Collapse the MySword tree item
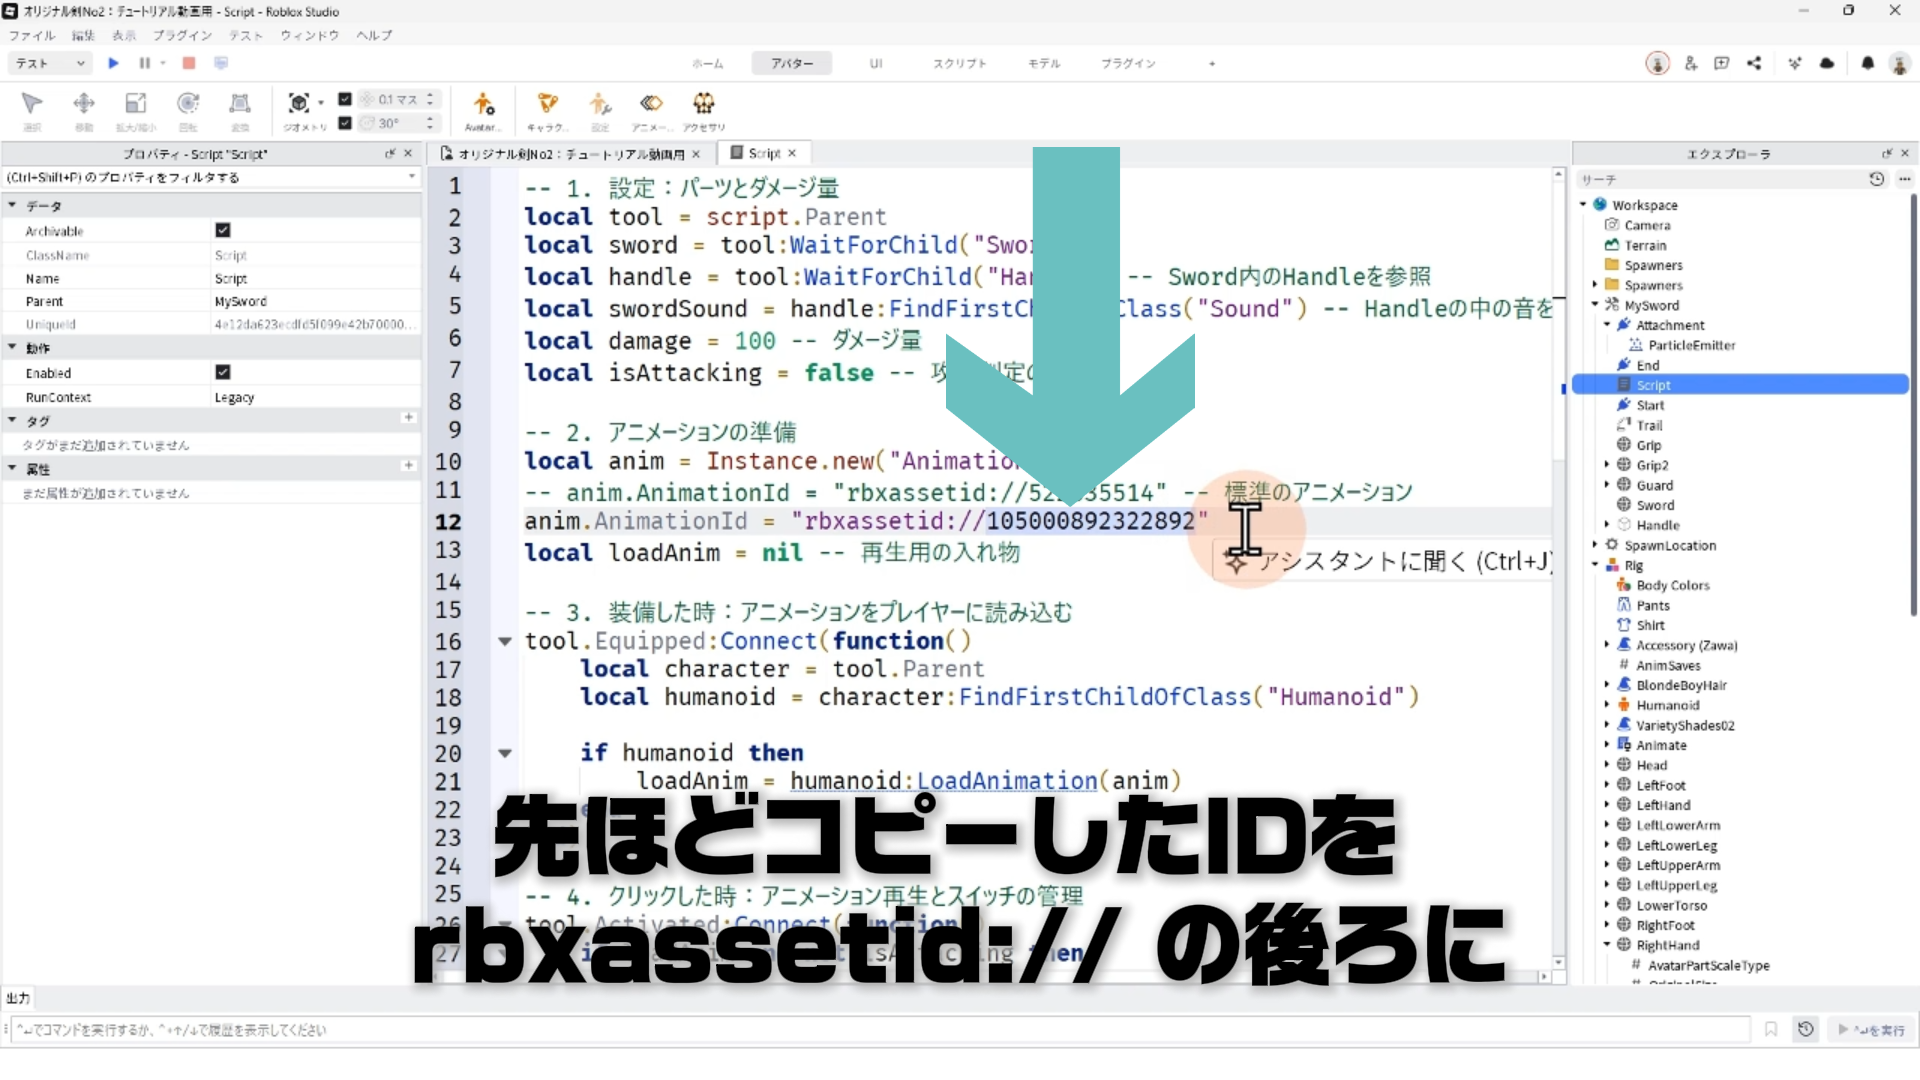This screenshot has height=1080, width=1920. tap(1595, 305)
